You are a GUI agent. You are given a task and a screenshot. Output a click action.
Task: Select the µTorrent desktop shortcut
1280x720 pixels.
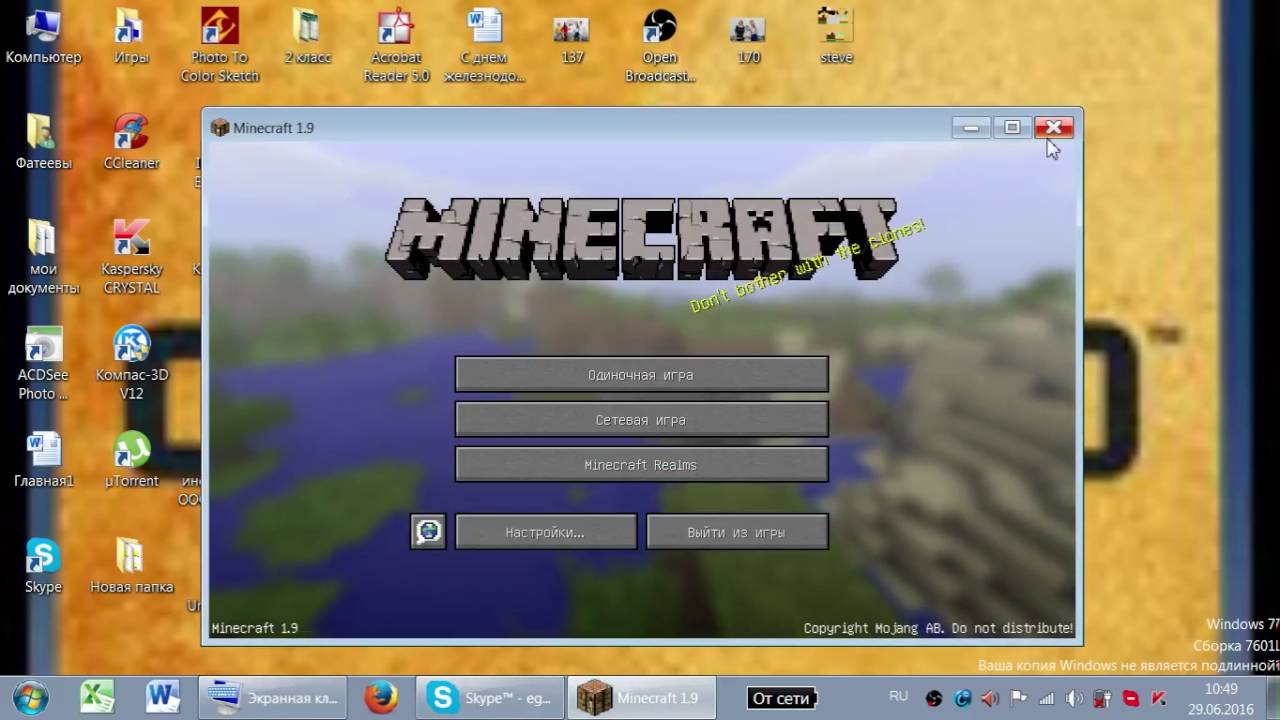(x=131, y=460)
